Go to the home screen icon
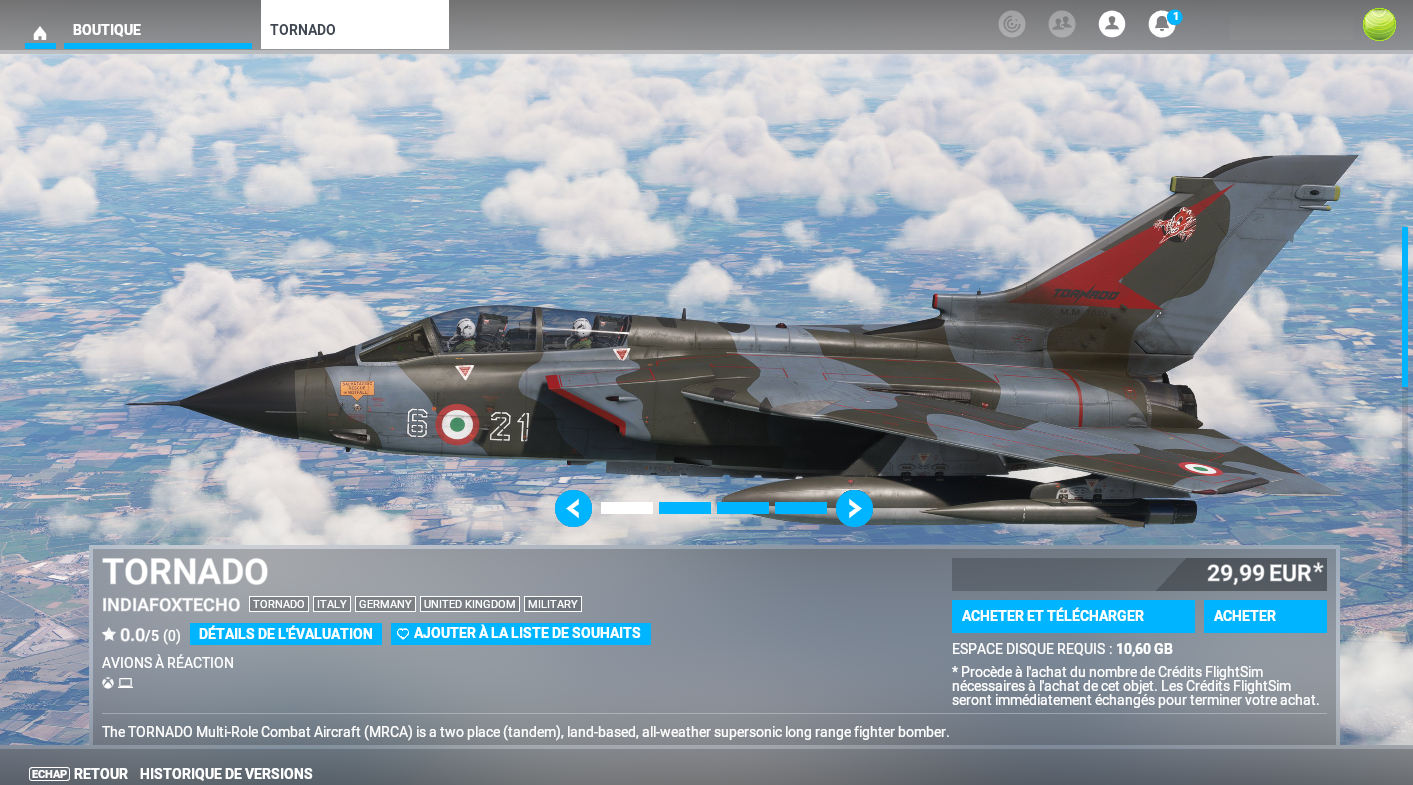The width and height of the screenshot is (1413, 785). coord(40,33)
